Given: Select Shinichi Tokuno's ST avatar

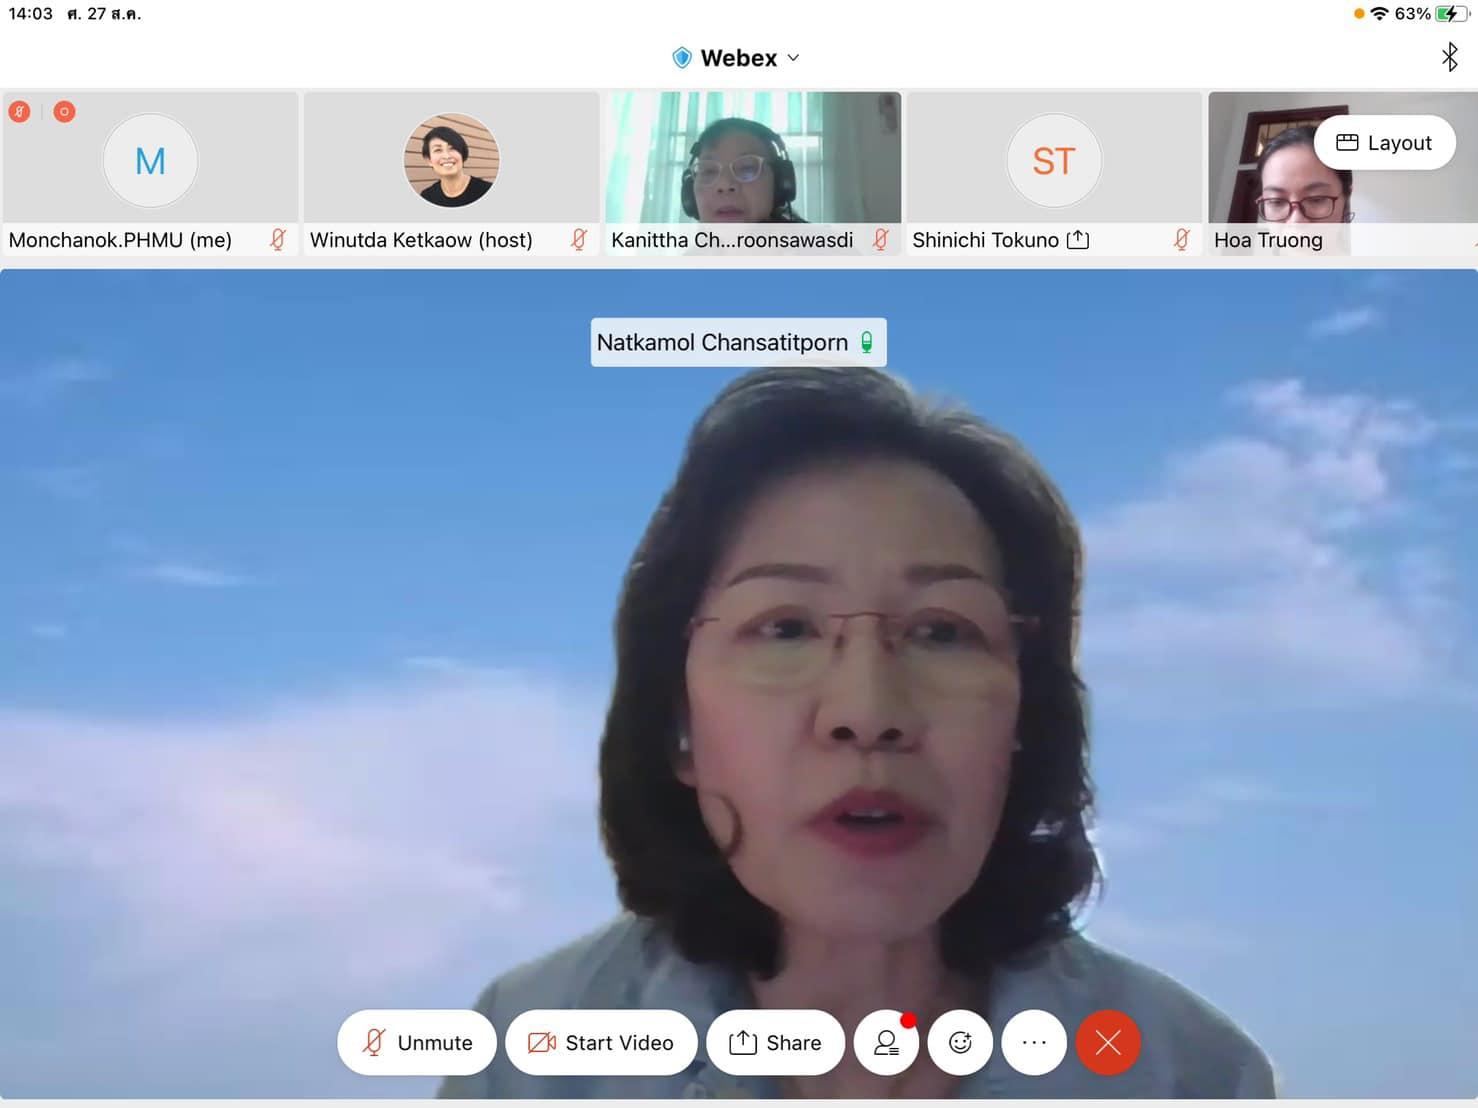Looking at the screenshot, I should 1054,160.
